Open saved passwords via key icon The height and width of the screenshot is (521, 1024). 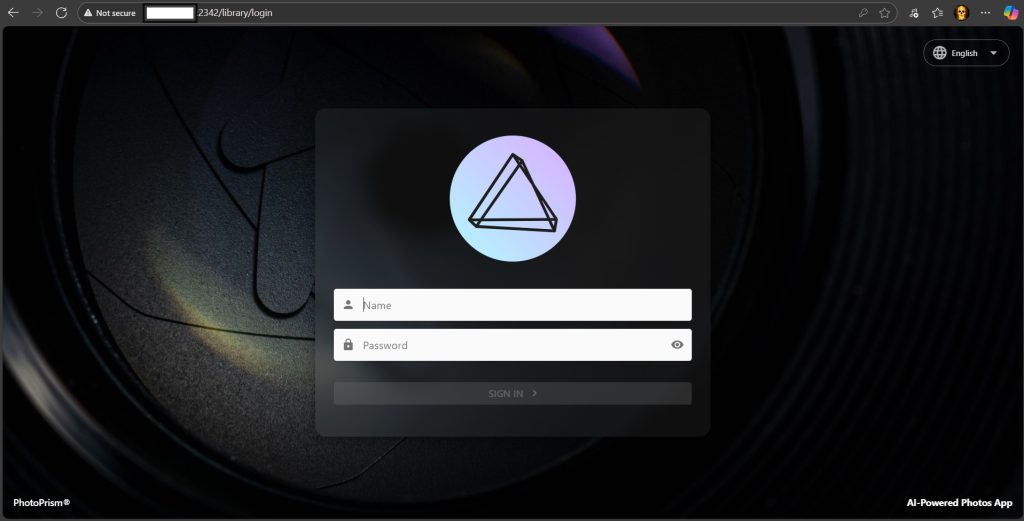(862, 13)
